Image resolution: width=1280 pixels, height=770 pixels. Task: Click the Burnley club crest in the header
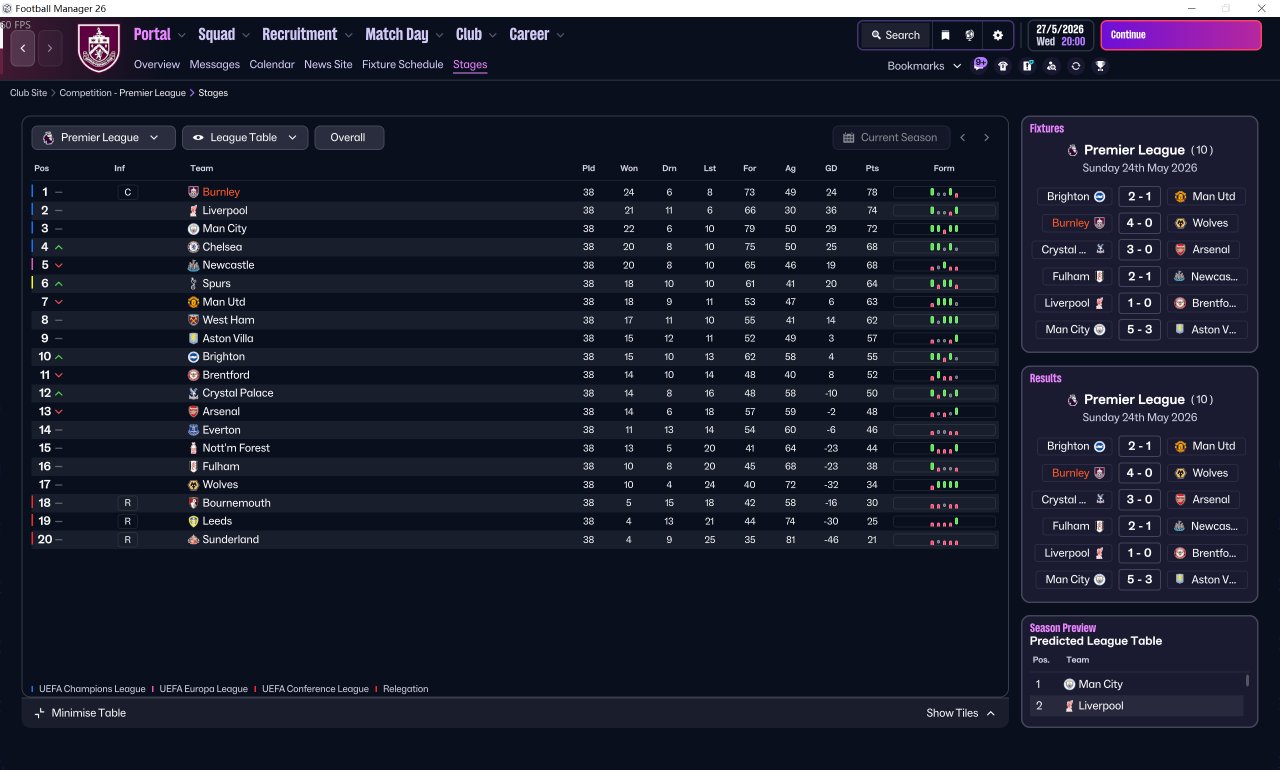point(98,48)
